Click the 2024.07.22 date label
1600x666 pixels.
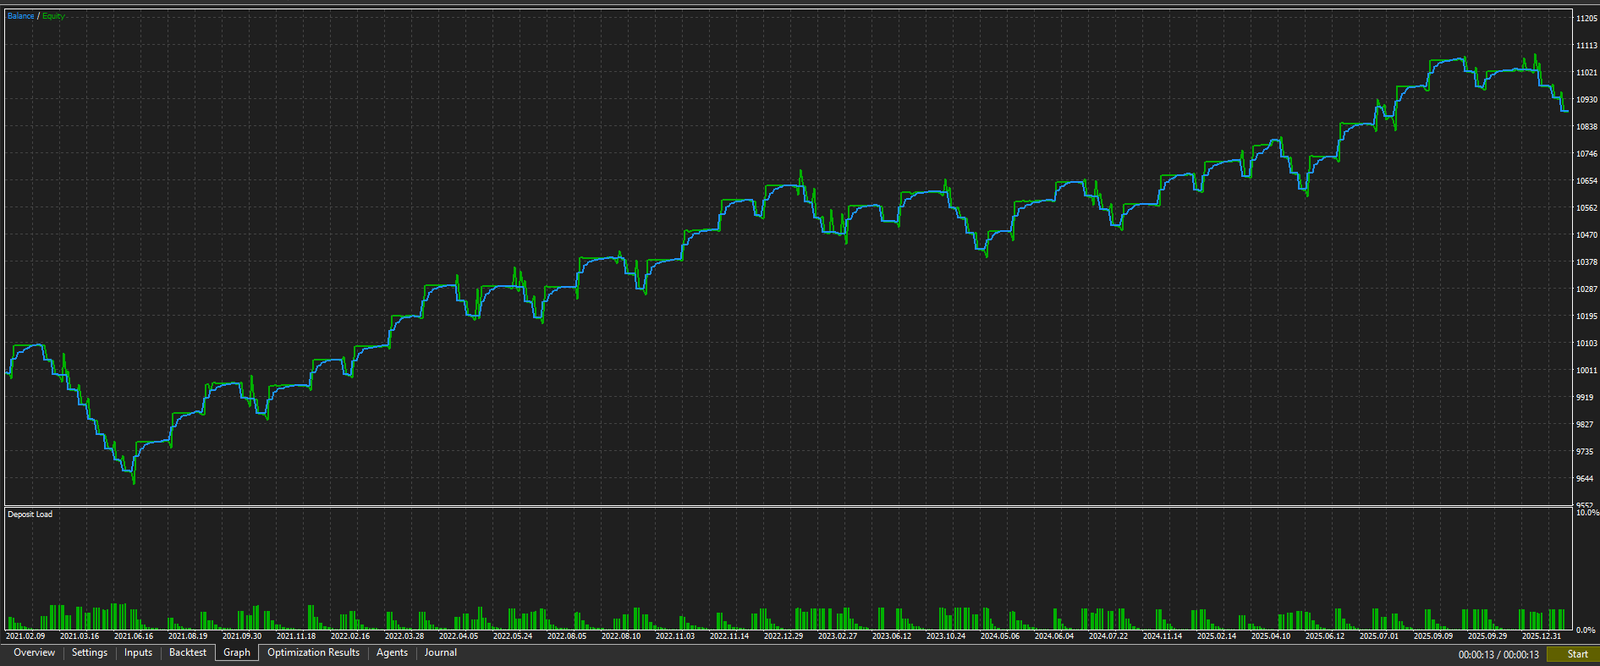coord(1108,636)
